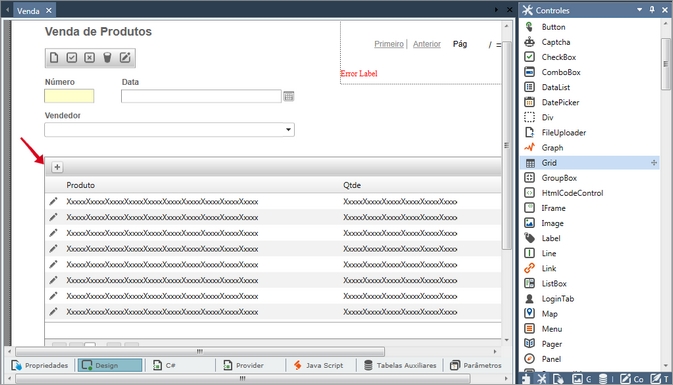The image size is (673, 385).
Task: Click the new record document icon
Action: (54, 58)
